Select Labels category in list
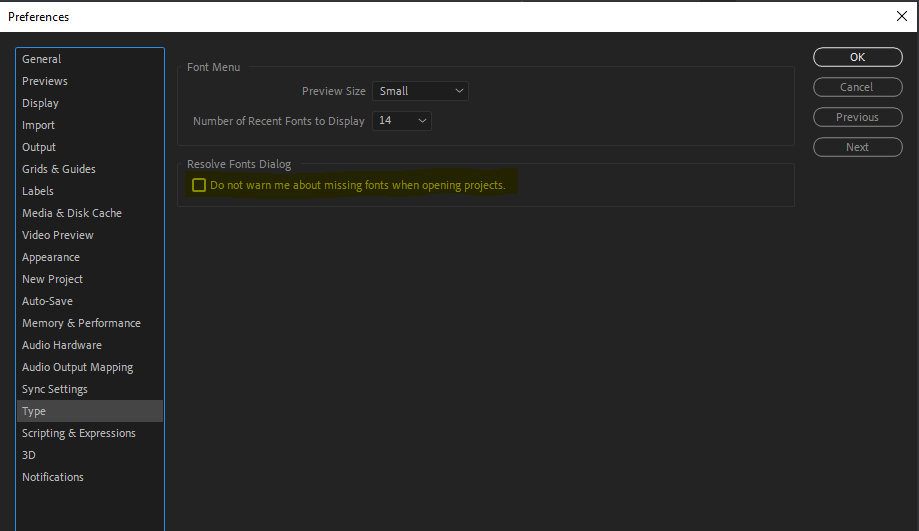The width and height of the screenshot is (919, 531). (x=90, y=191)
